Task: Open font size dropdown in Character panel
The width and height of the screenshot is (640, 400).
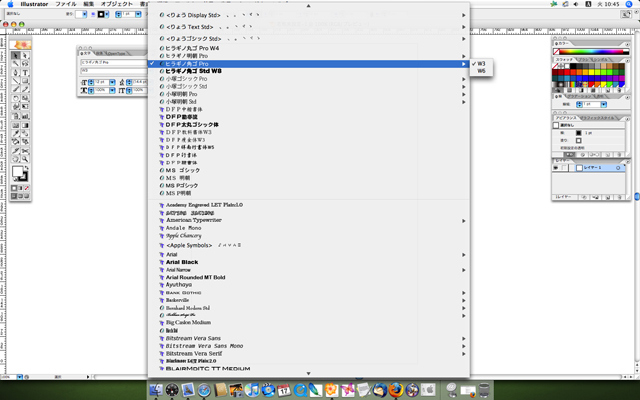Action: click(112, 82)
